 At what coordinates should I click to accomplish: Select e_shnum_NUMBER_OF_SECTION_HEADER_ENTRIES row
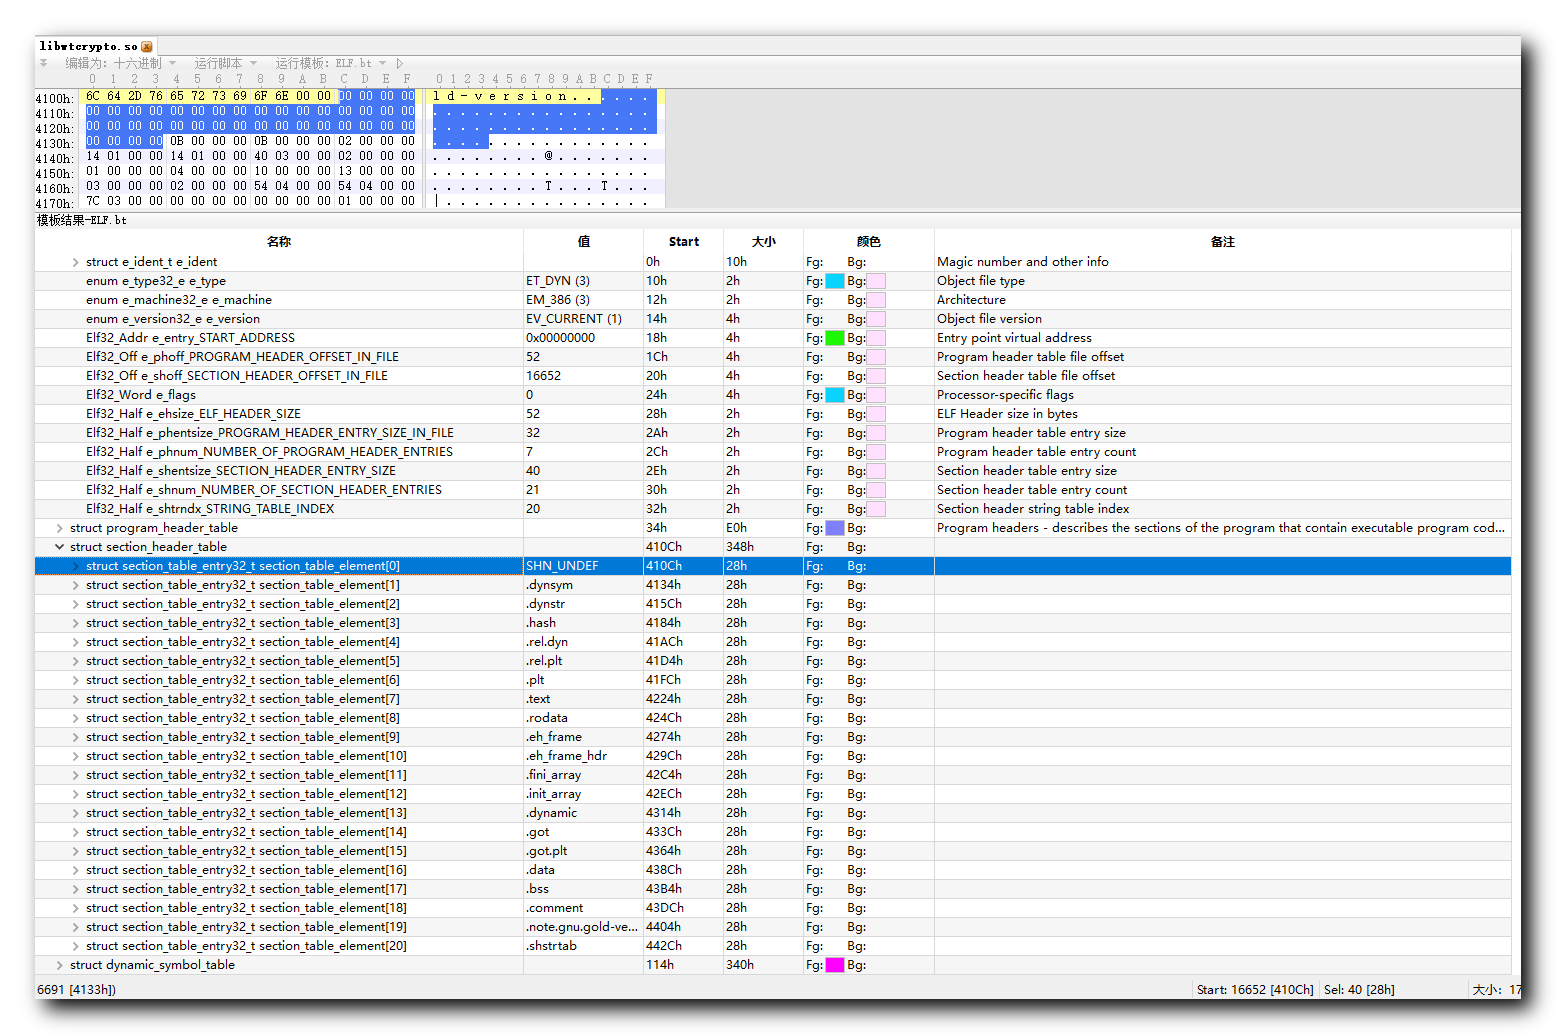click(x=773, y=490)
